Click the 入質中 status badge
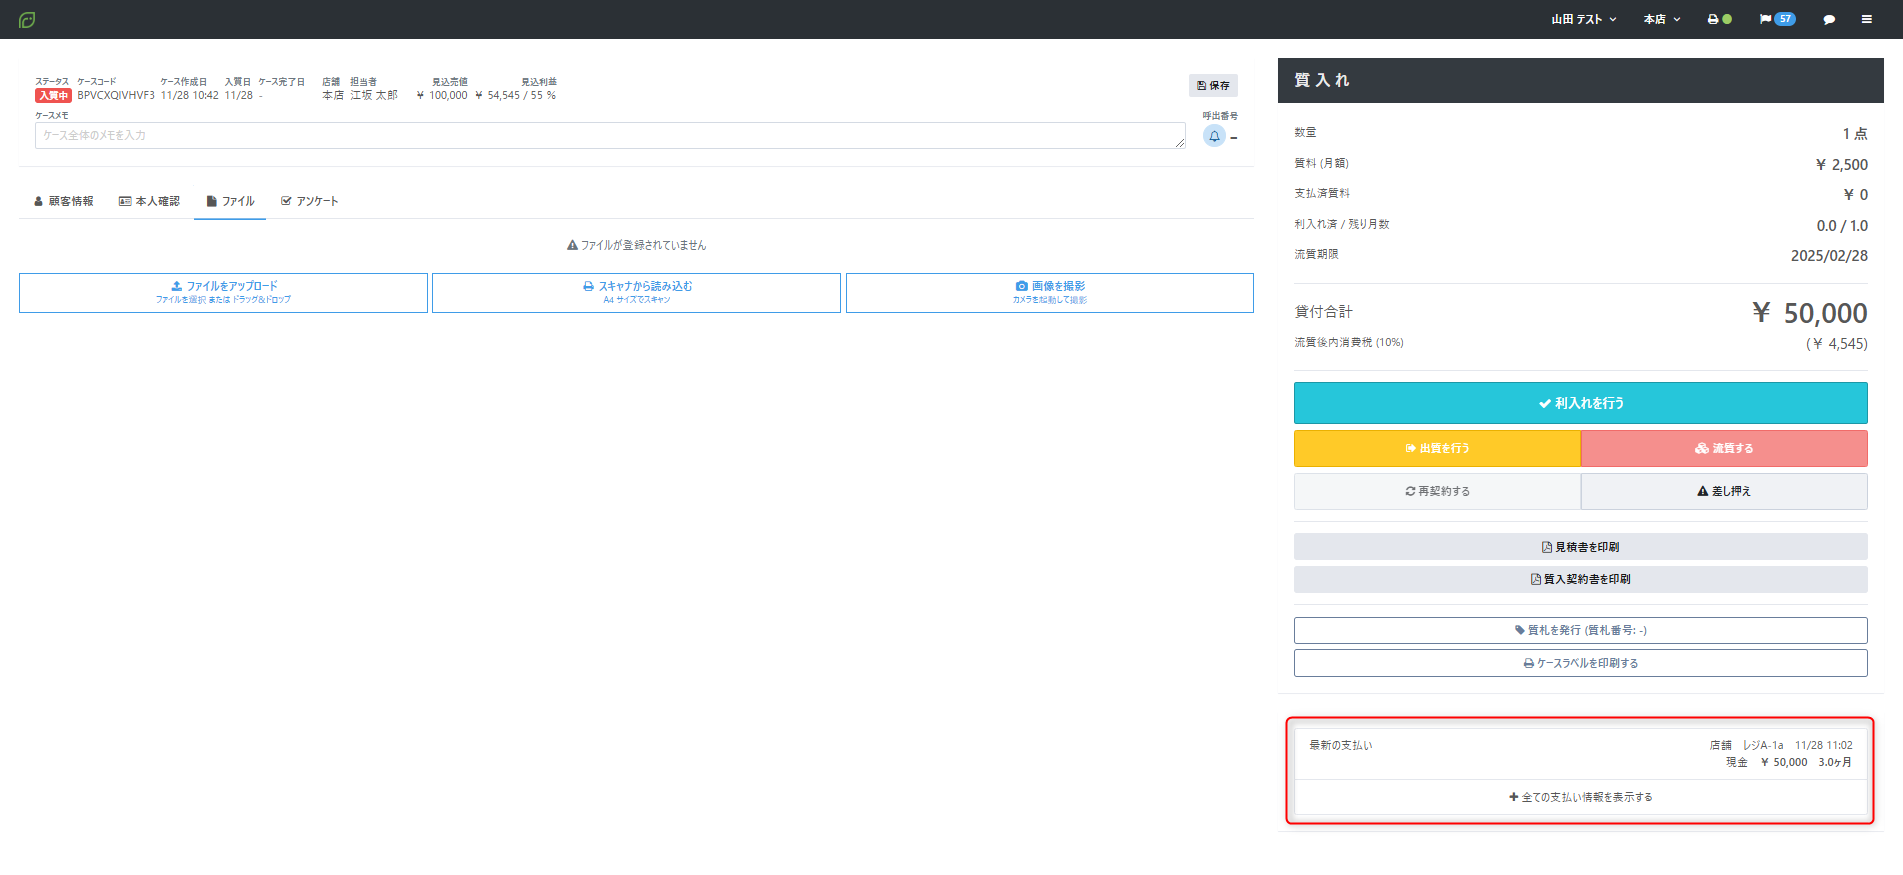 (53, 96)
